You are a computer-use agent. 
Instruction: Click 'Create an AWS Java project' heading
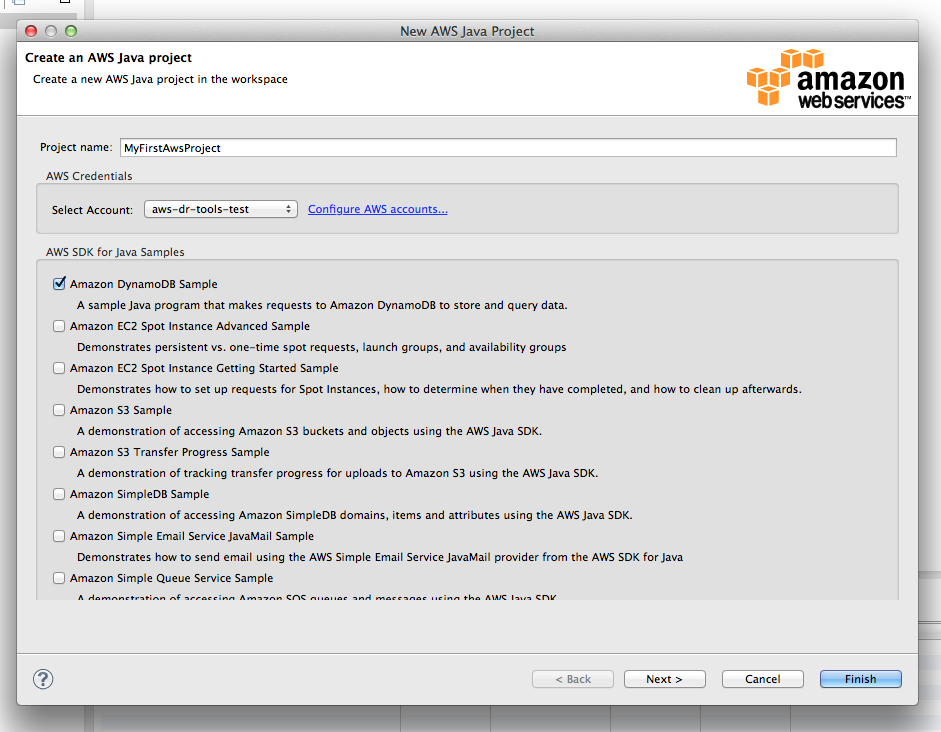(109, 58)
